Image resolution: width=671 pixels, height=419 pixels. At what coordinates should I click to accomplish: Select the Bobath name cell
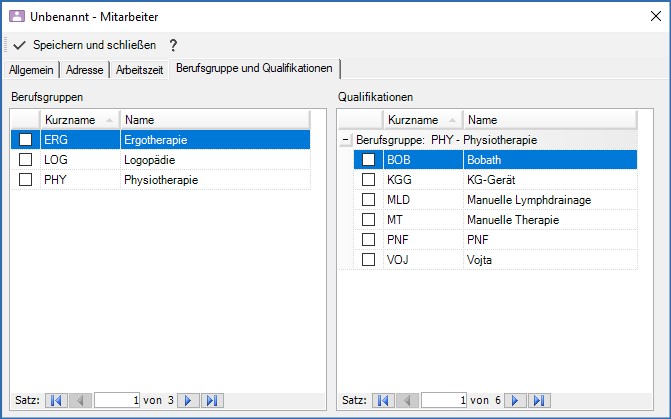pyautogui.click(x=550, y=160)
